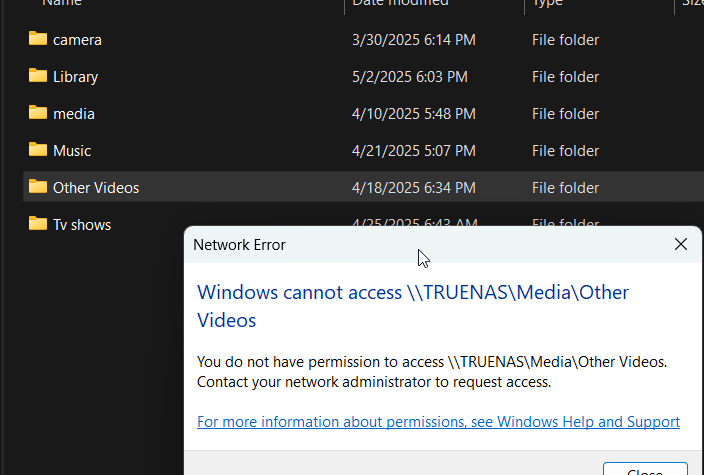Click the Windows cannot access heading text
This screenshot has width=704, height=475.
point(413,306)
